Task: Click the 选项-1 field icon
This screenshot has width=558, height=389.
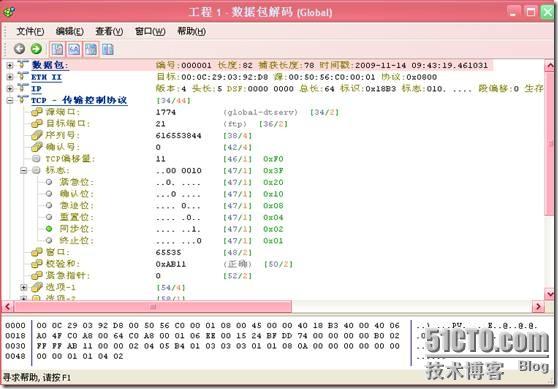Action: point(37,287)
